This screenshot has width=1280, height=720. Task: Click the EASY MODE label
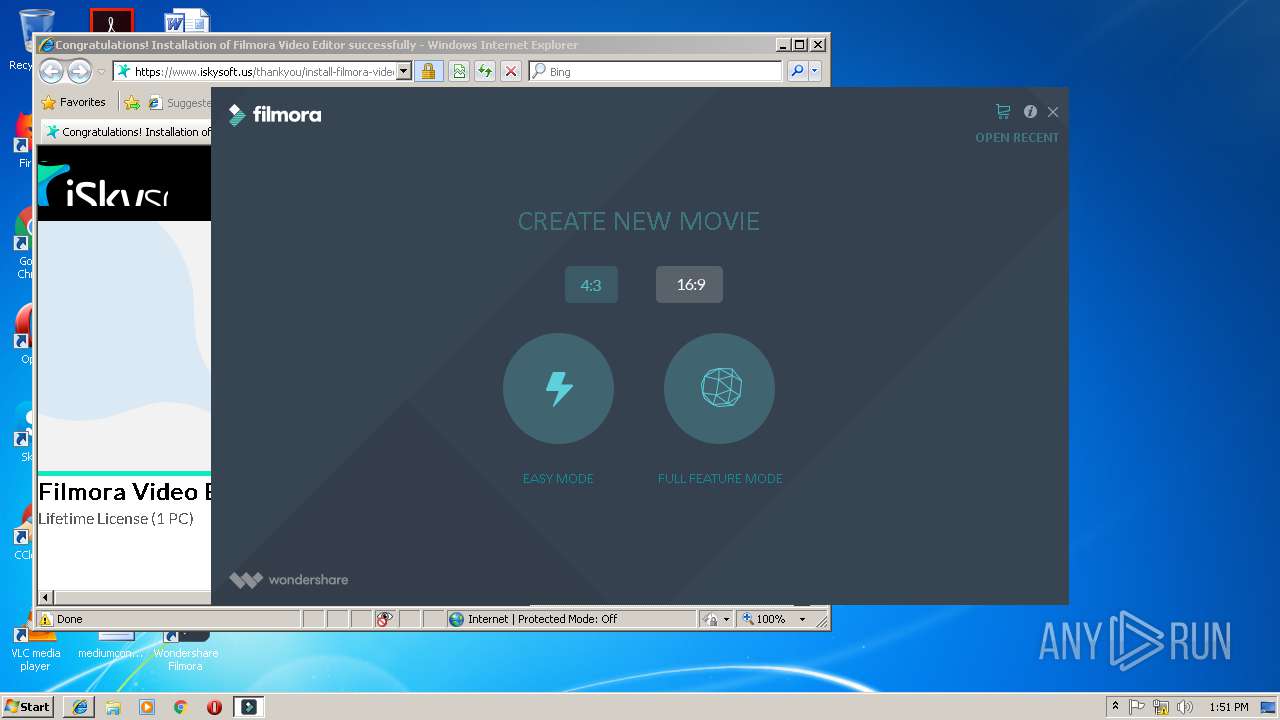[558, 479]
